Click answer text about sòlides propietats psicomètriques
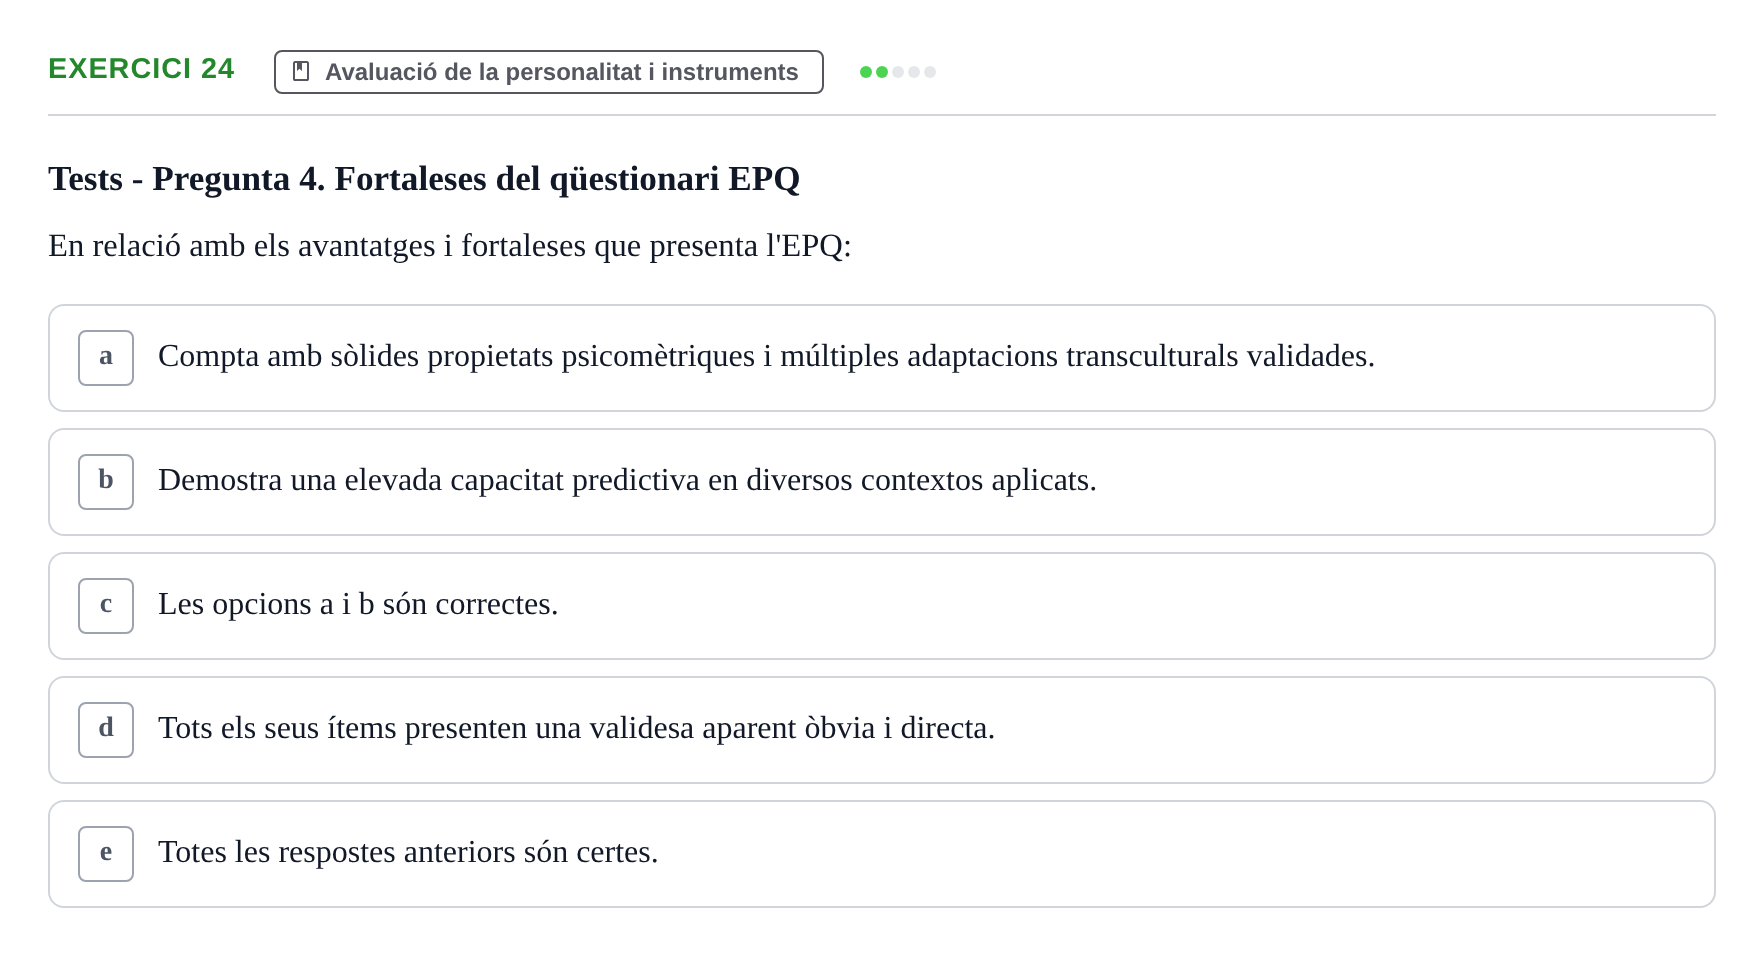The width and height of the screenshot is (1764, 956). tap(766, 356)
